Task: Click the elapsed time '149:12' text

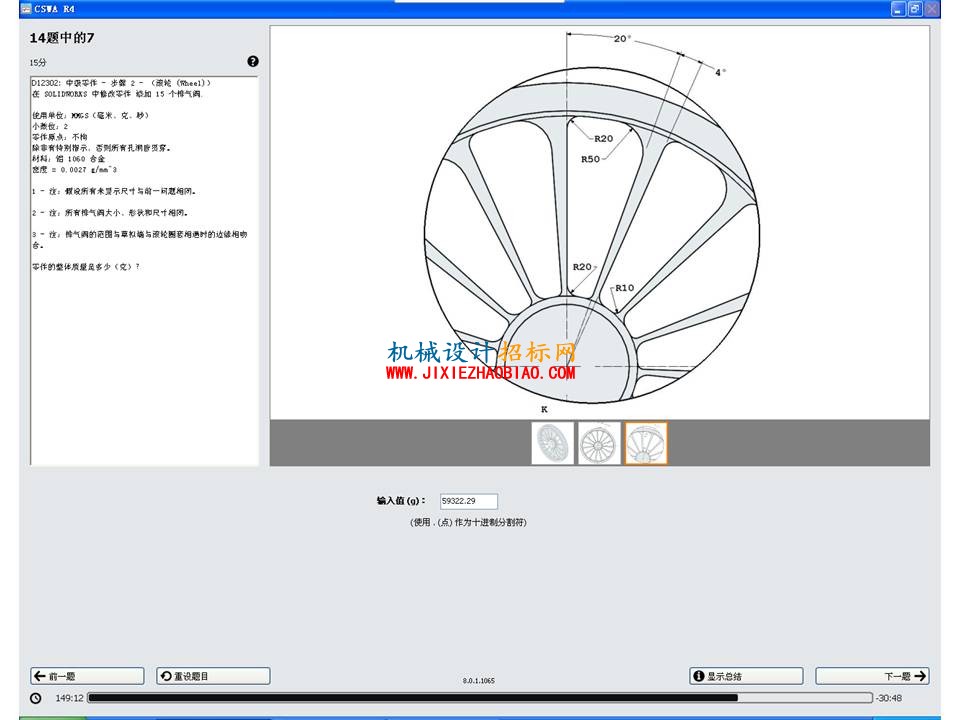Action: [x=69, y=698]
